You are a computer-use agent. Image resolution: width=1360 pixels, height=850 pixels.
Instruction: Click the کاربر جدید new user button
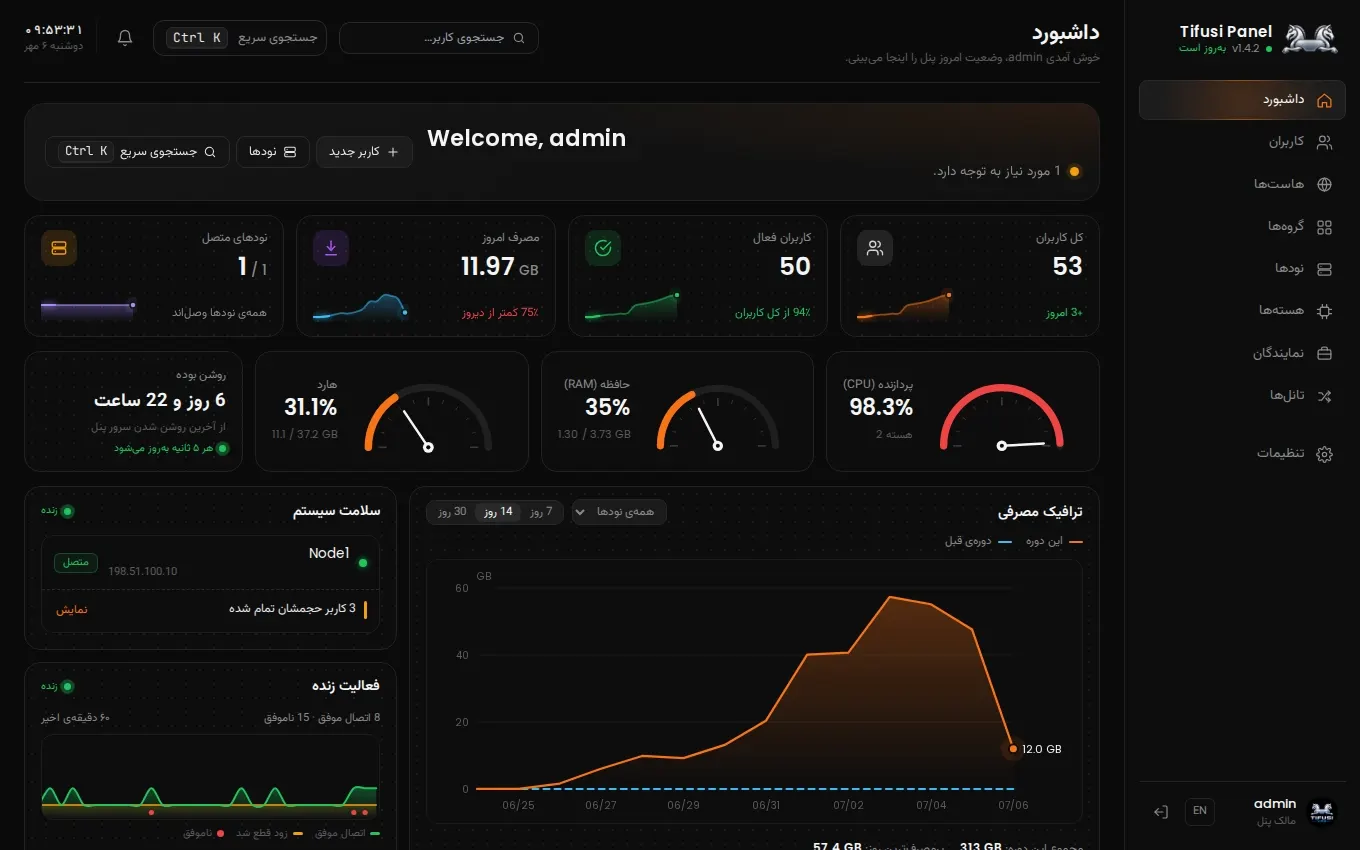364,152
